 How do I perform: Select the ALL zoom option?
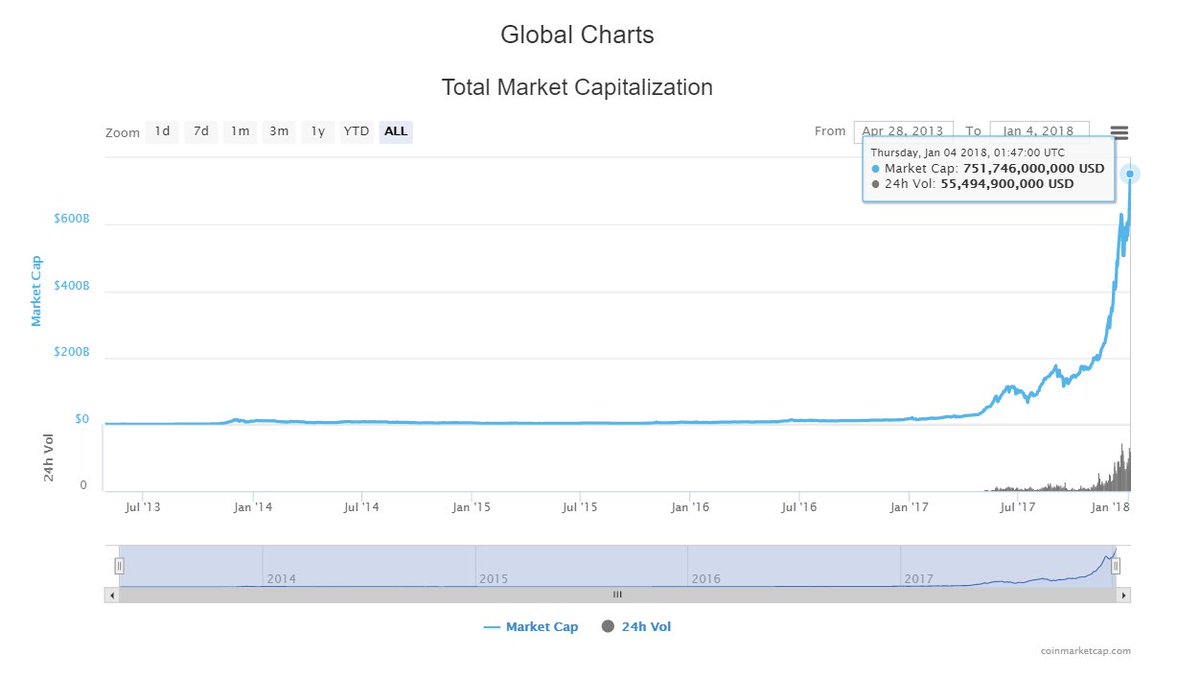click(396, 131)
